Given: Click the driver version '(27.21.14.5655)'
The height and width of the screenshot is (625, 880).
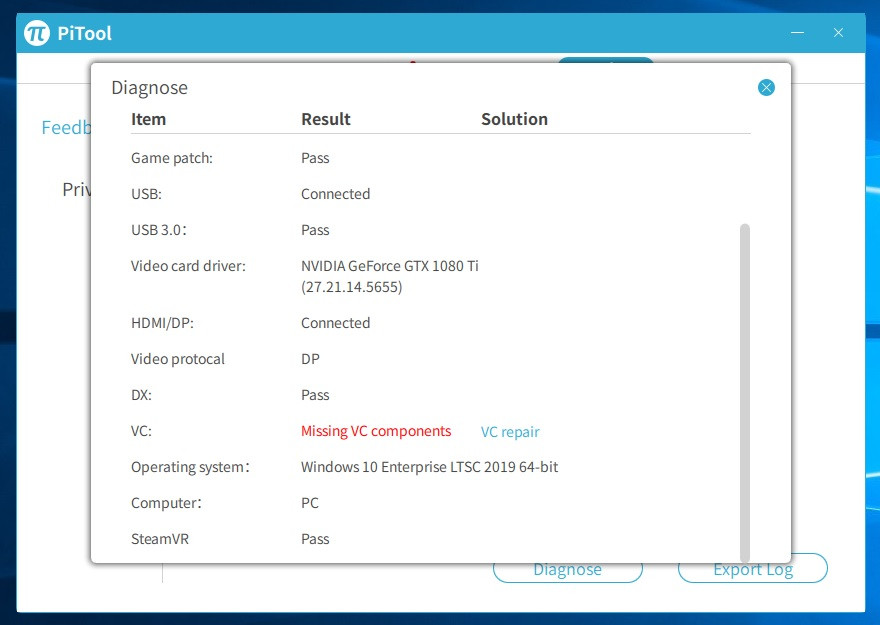Looking at the screenshot, I should (x=352, y=287).
